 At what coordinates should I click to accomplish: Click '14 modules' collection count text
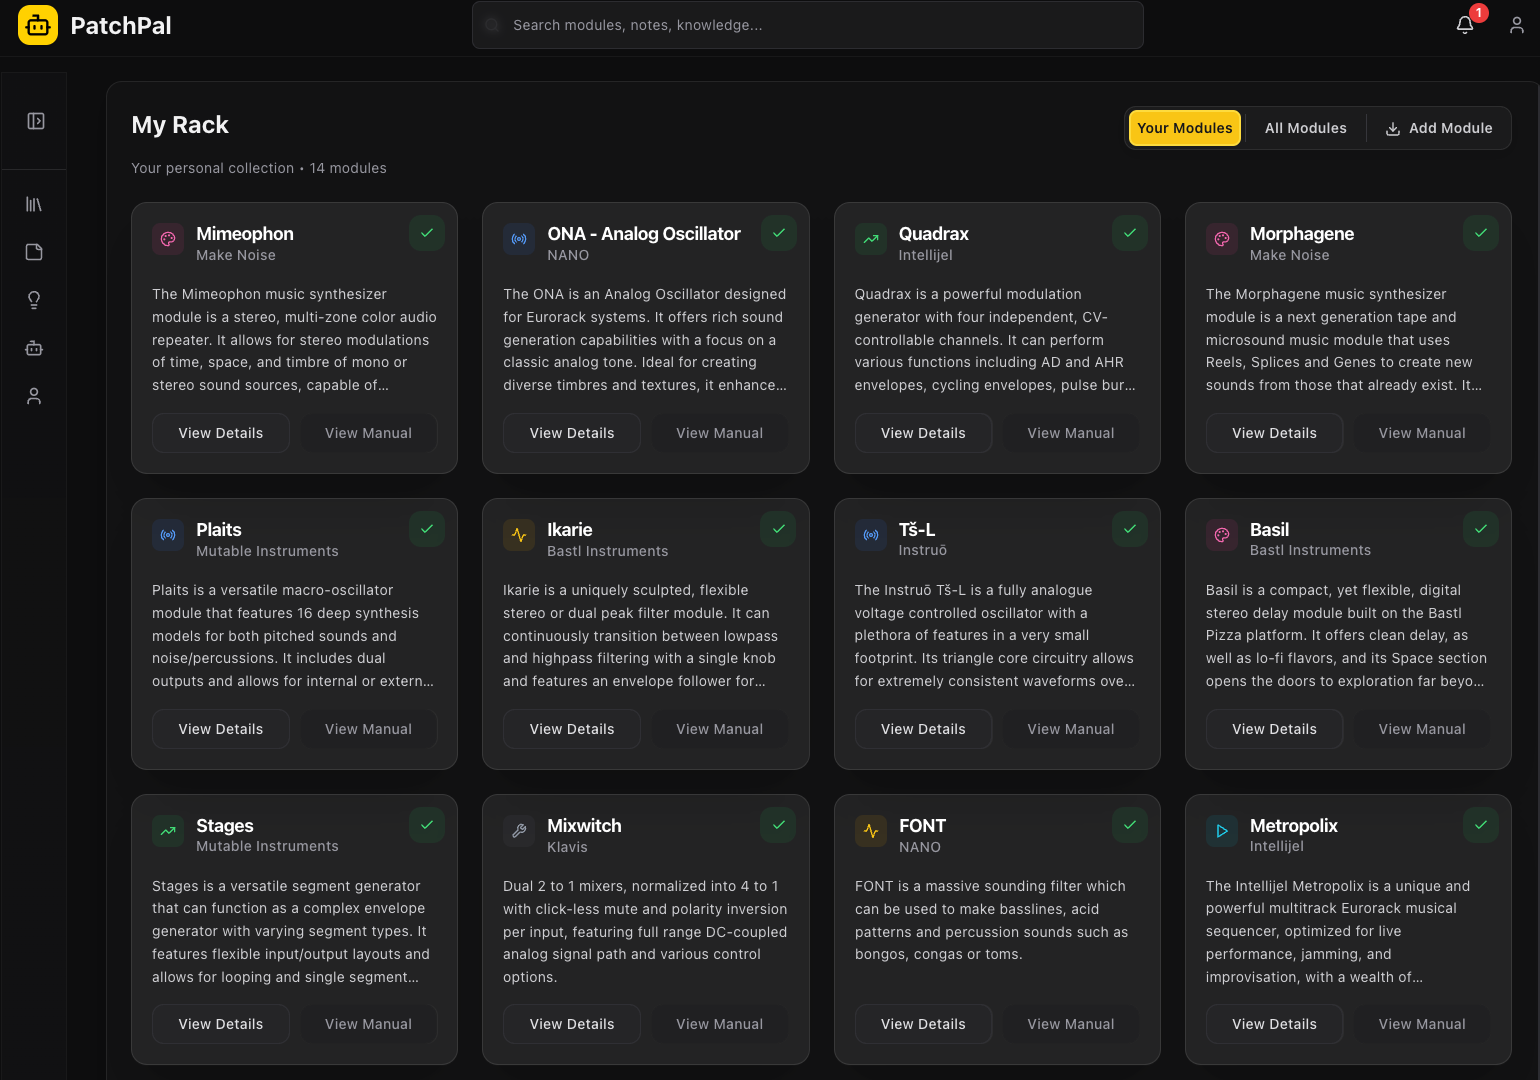[x=348, y=168]
